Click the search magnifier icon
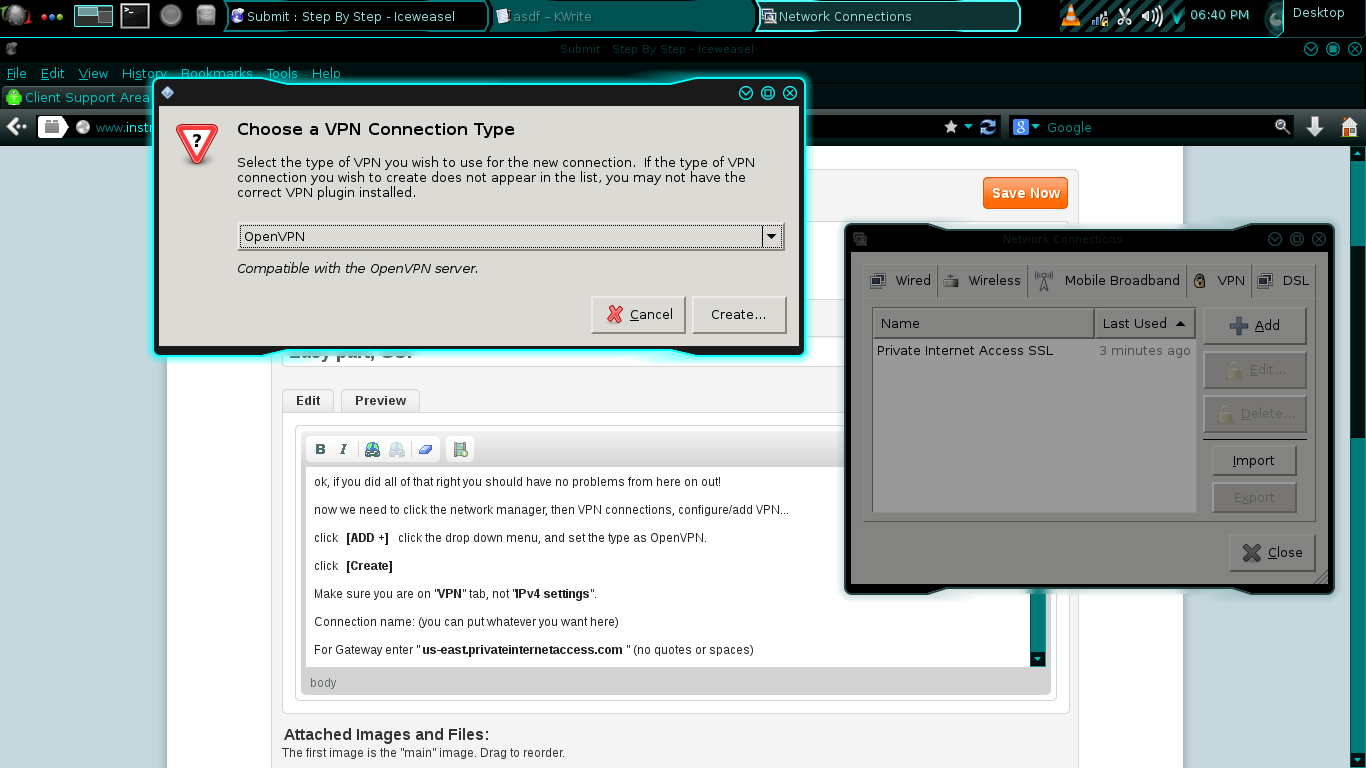The height and width of the screenshot is (768, 1366). tap(1283, 127)
